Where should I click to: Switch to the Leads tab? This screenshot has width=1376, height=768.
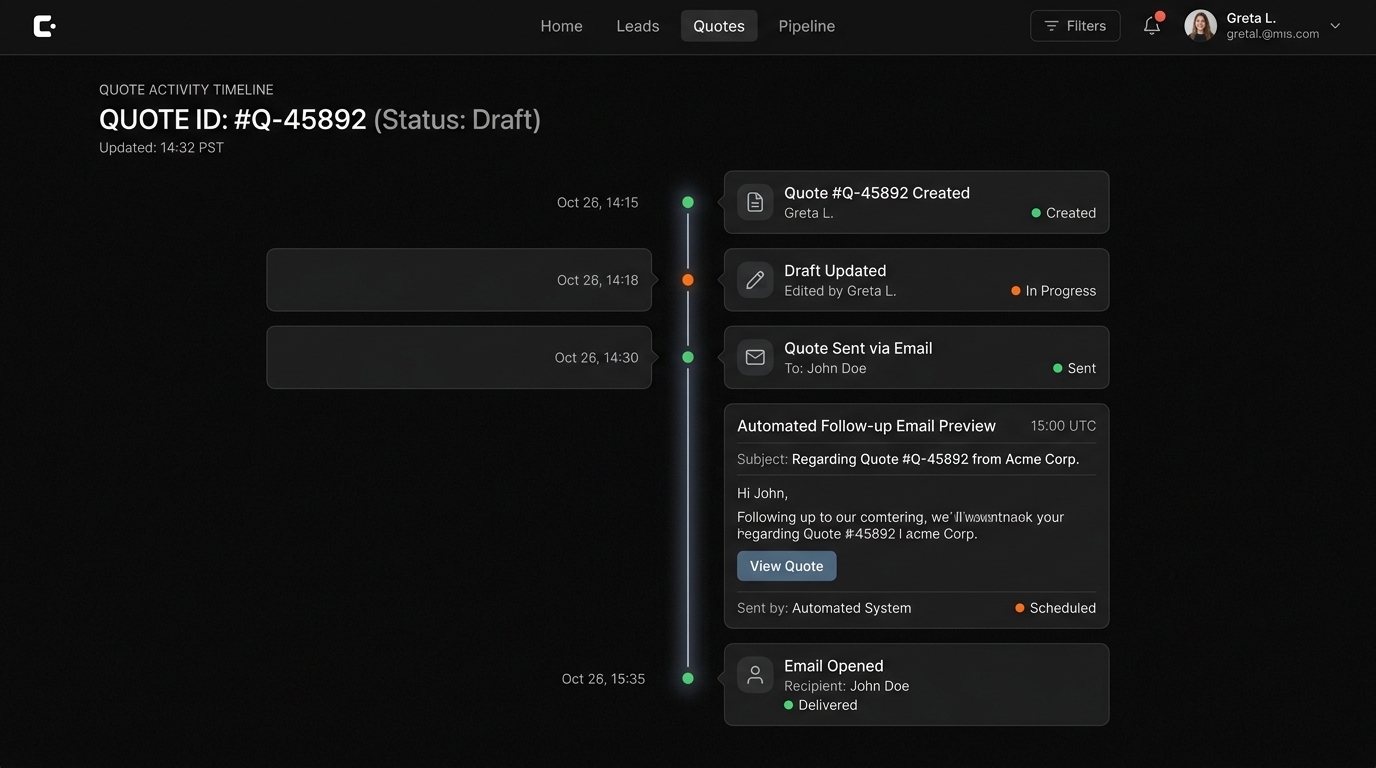tap(637, 26)
